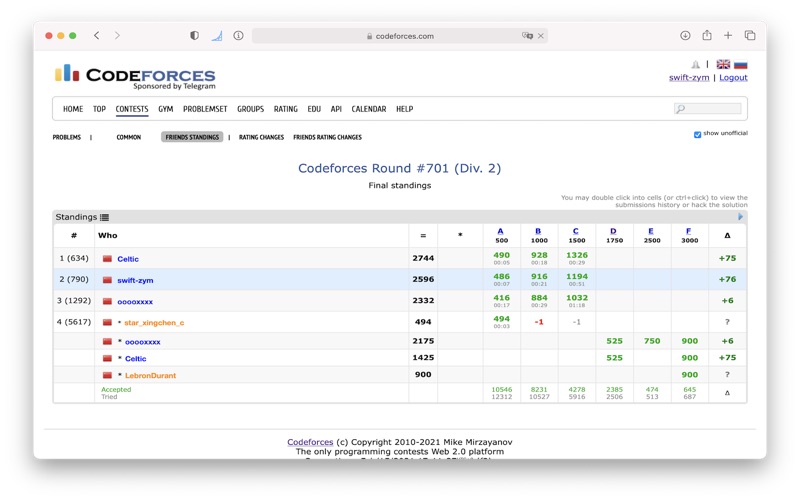Open the Codeforces footer link
The height and width of the screenshot is (500, 800).
tap(310, 442)
